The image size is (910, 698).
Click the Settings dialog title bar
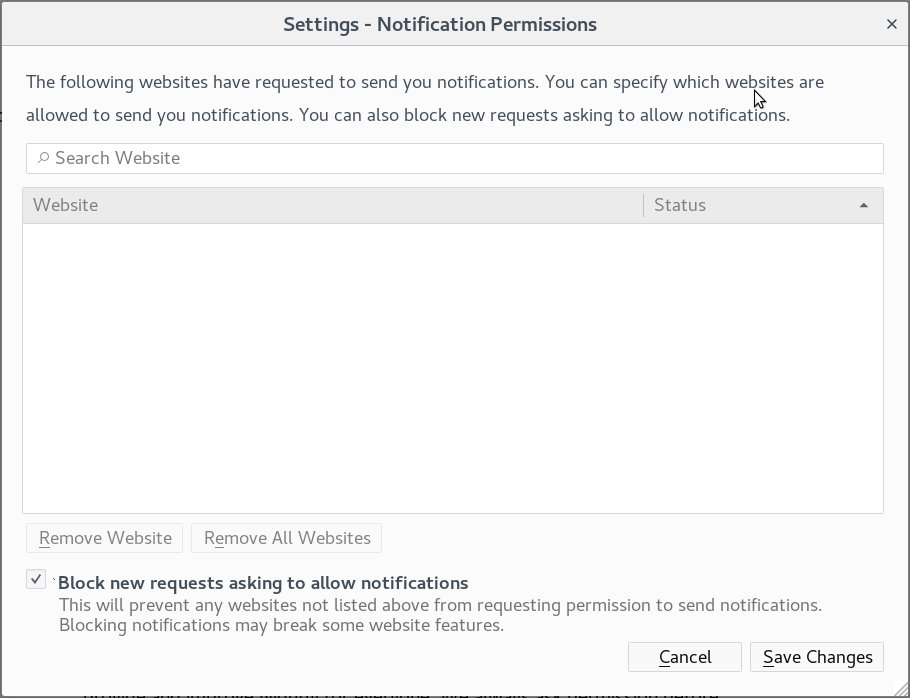click(x=440, y=24)
